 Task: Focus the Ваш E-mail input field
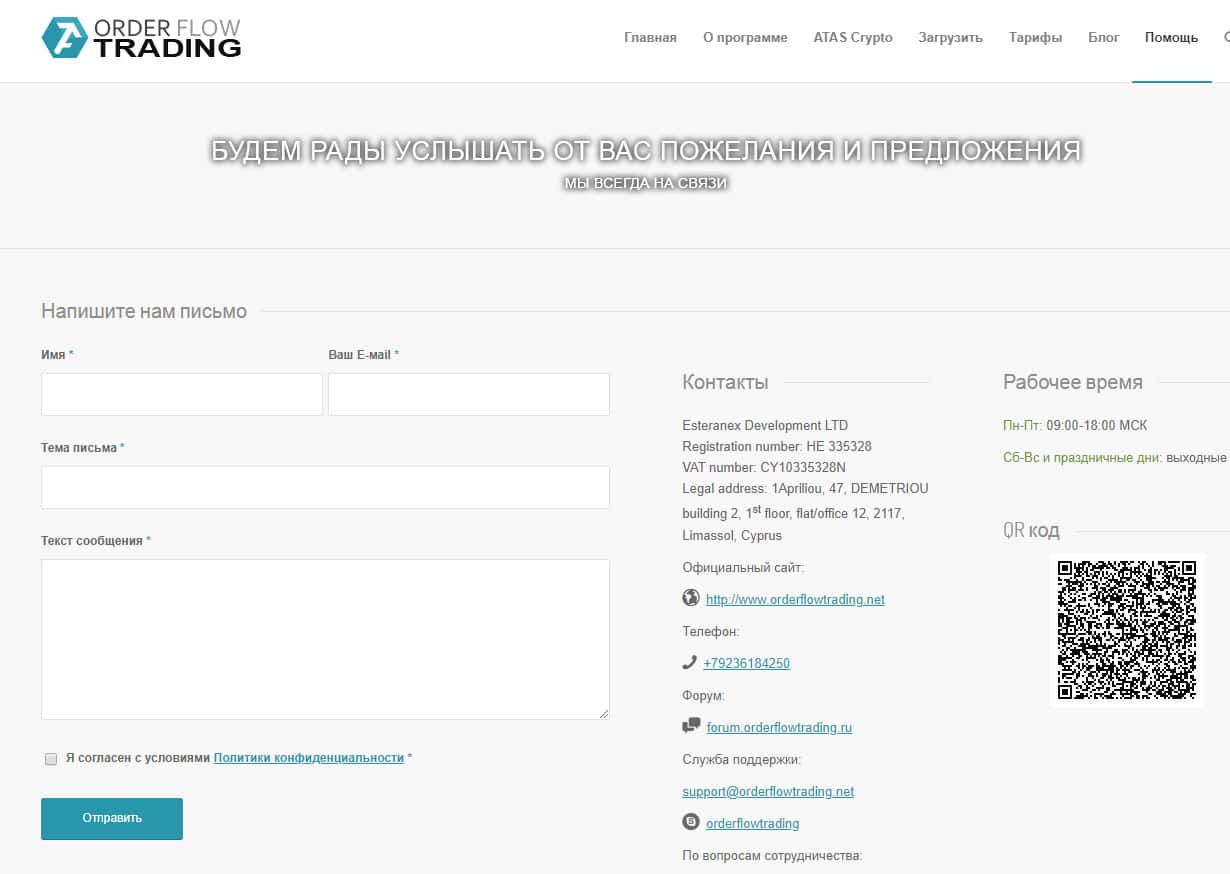(x=469, y=394)
